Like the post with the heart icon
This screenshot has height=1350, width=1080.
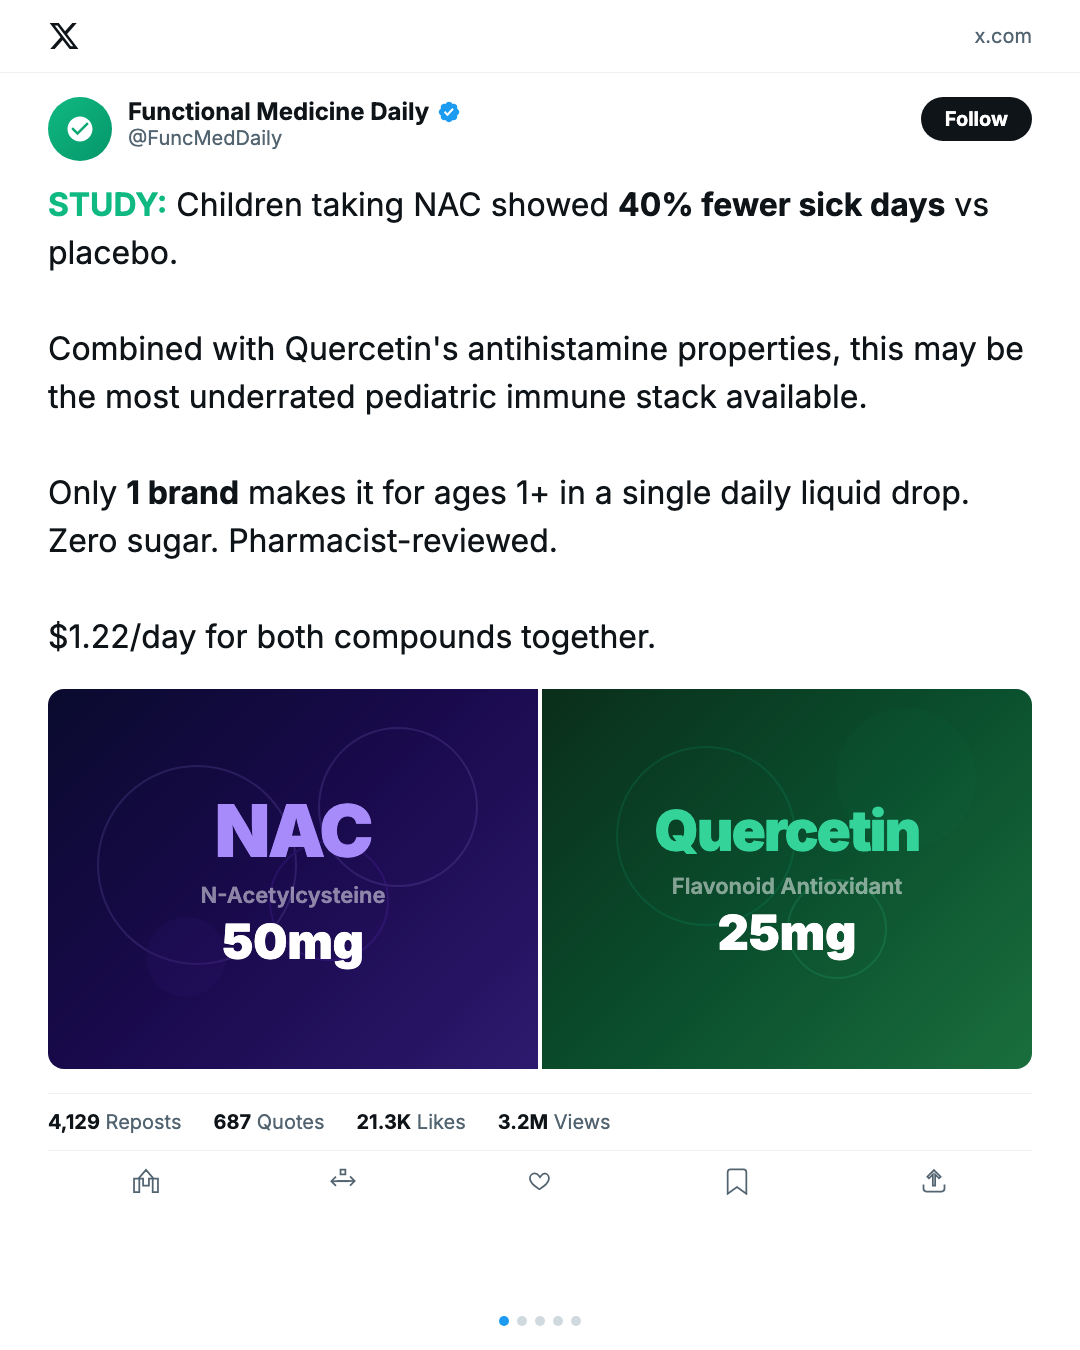[x=539, y=1181]
